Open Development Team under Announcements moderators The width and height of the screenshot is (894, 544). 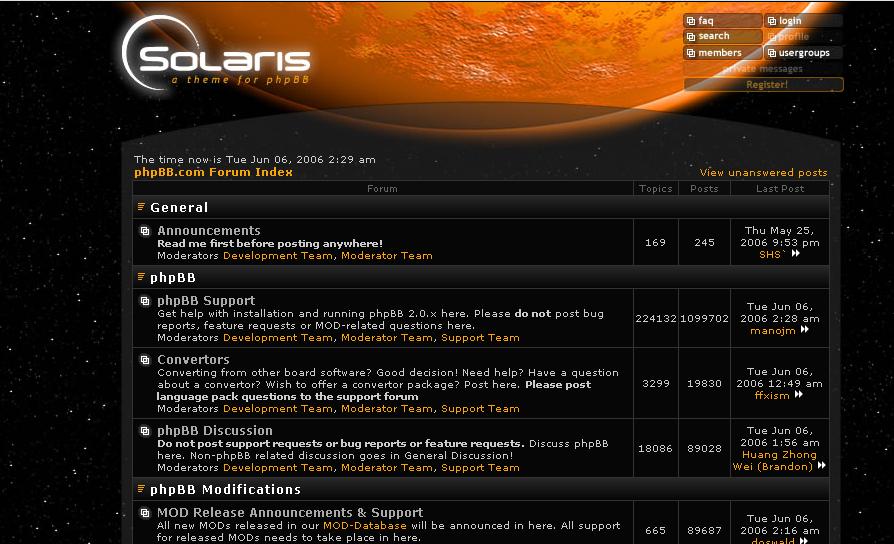278,255
